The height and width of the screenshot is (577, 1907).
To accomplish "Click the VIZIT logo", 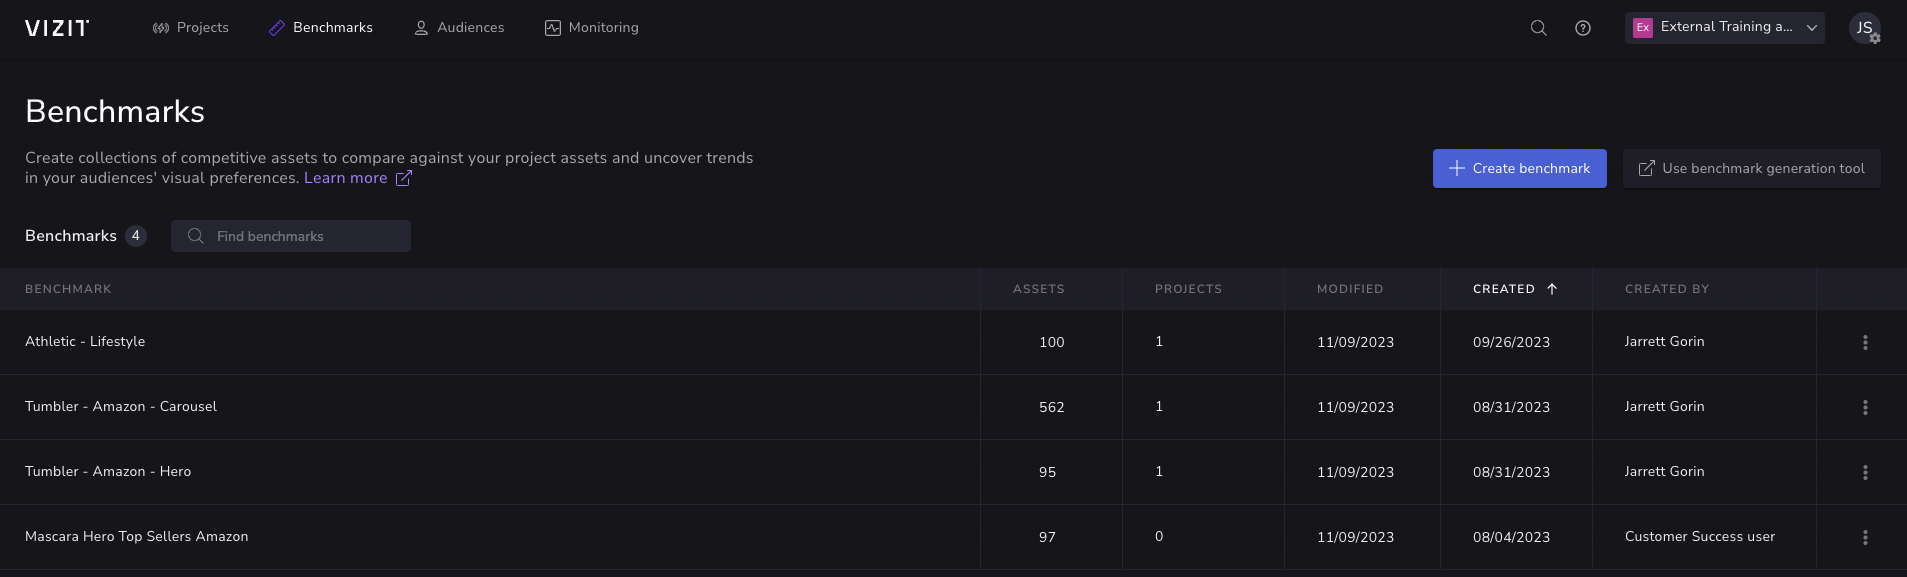I will pyautogui.click(x=57, y=28).
